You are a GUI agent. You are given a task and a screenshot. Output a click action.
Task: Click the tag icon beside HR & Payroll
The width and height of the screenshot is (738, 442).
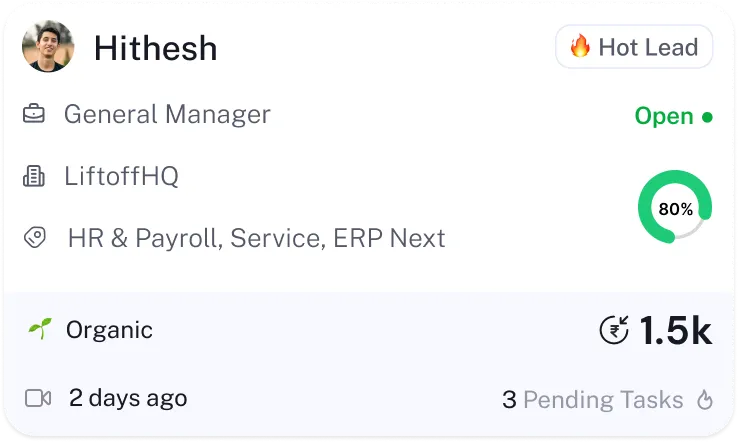[x=36, y=238]
